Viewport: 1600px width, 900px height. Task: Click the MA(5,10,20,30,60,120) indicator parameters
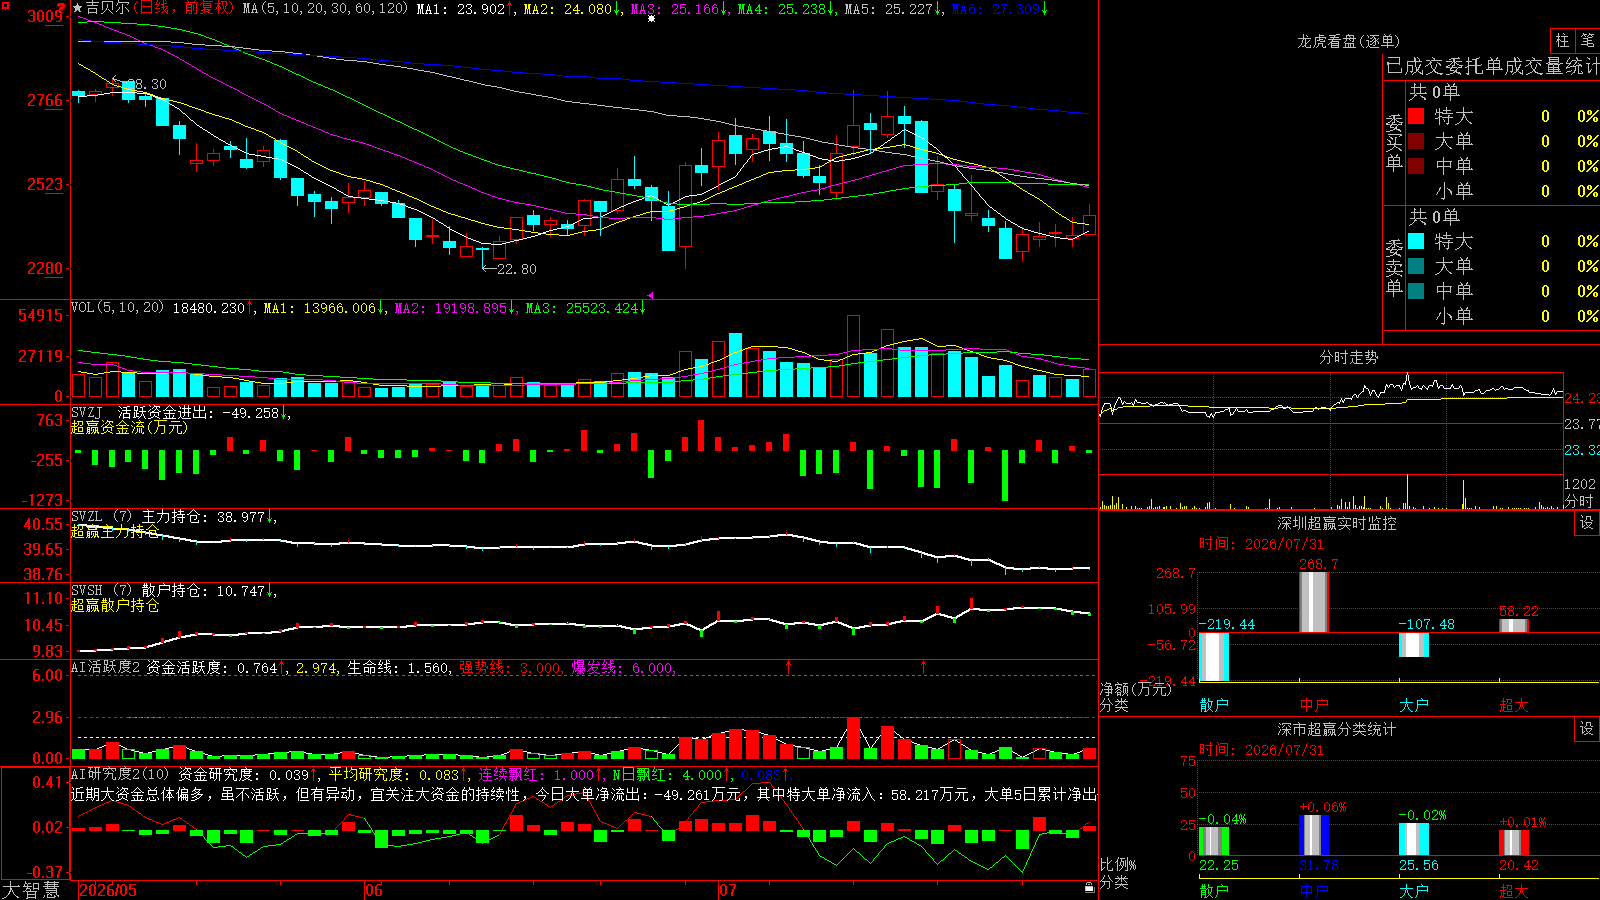tap(326, 8)
